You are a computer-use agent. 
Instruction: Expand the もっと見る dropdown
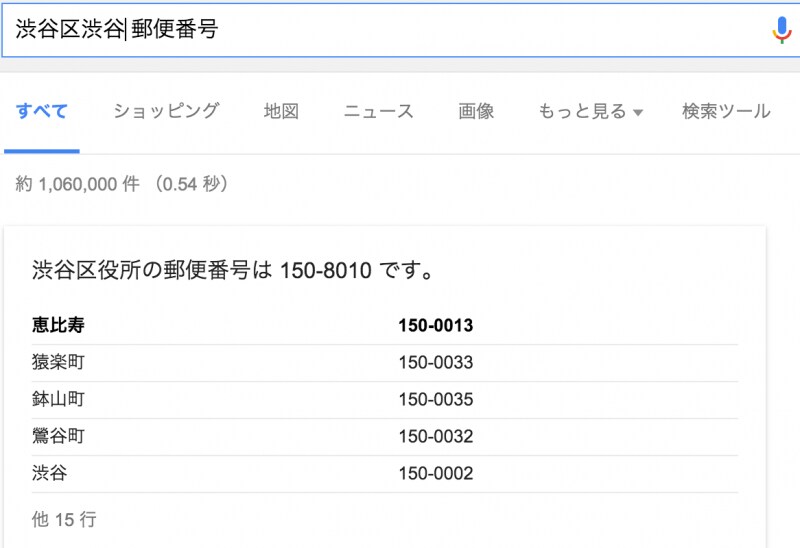pos(590,111)
